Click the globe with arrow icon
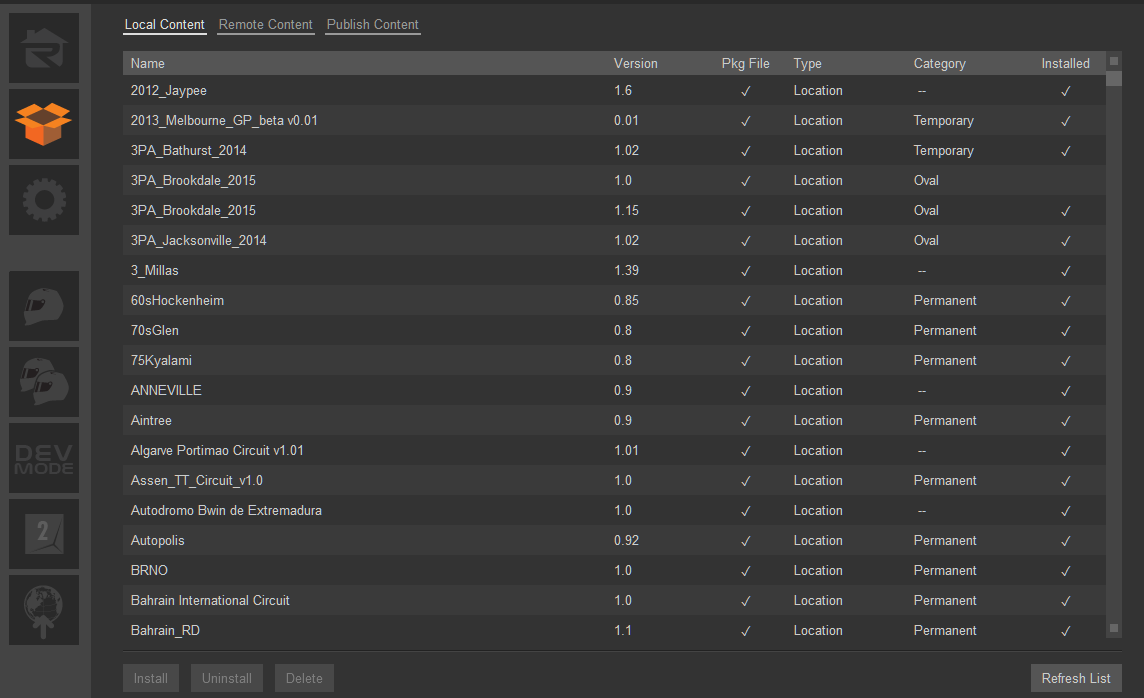 44,610
